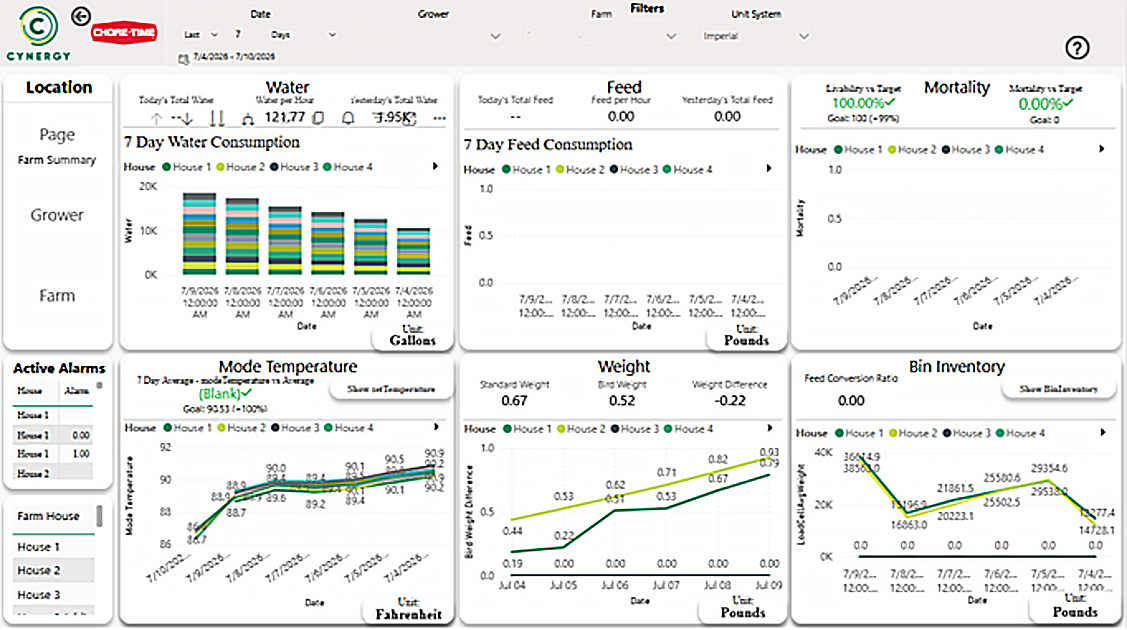Image resolution: width=1127 pixels, height=630 pixels.
Task: Click the House column header in Active Alarms
Action: tap(29, 391)
